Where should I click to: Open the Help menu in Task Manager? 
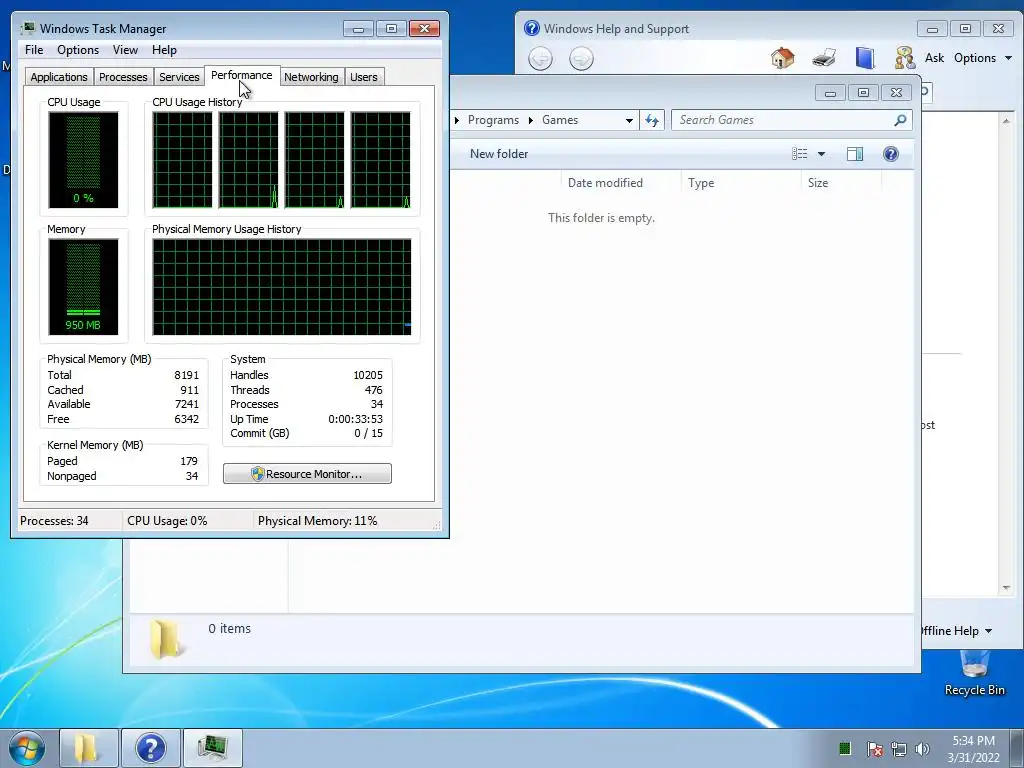164,50
